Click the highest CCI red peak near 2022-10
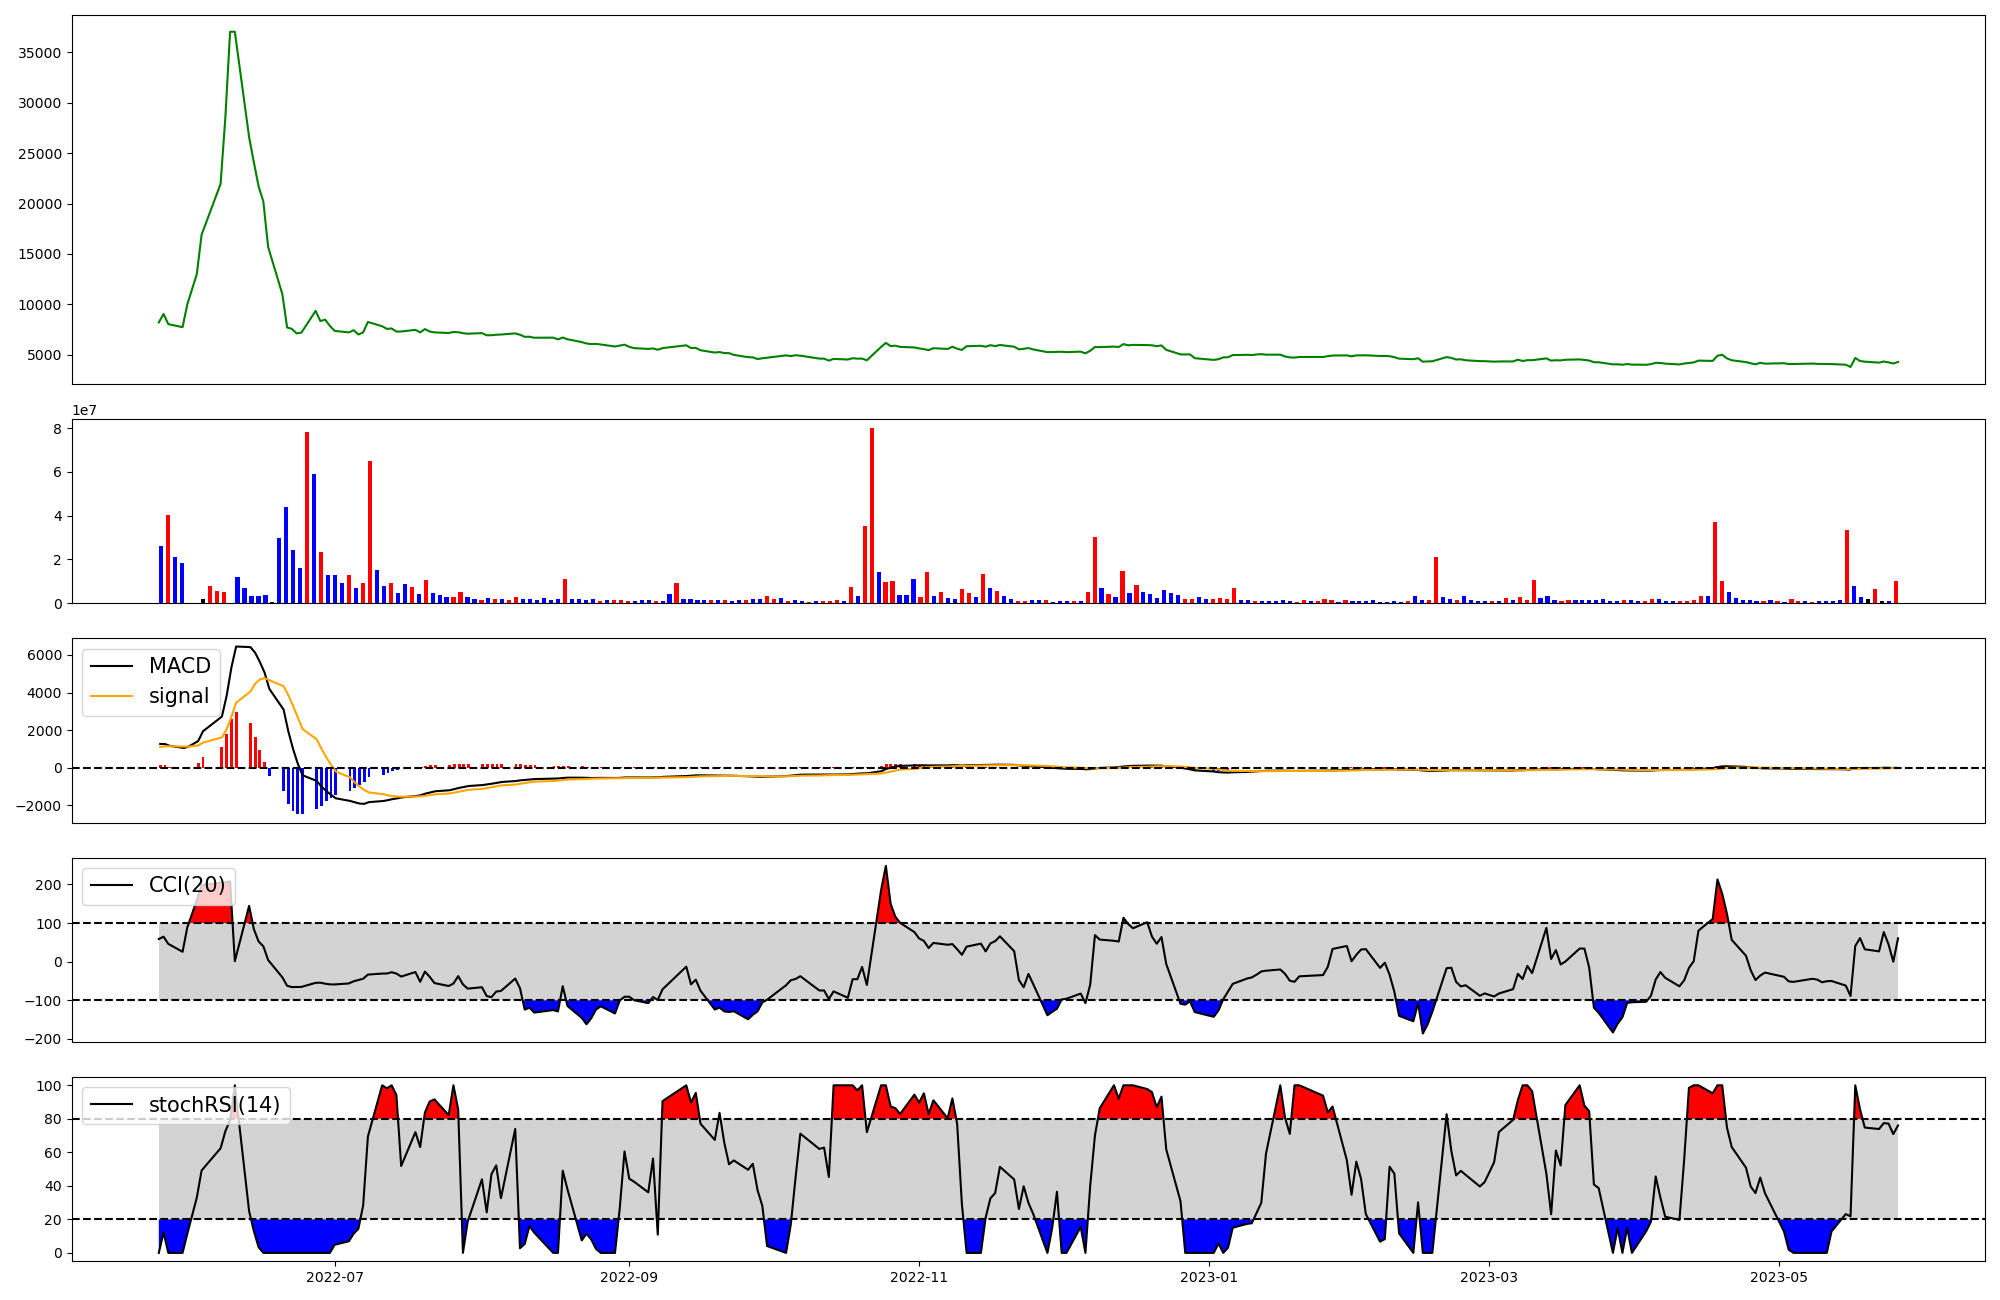Image resolution: width=2000 pixels, height=1300 pixels. pos(885,867)
